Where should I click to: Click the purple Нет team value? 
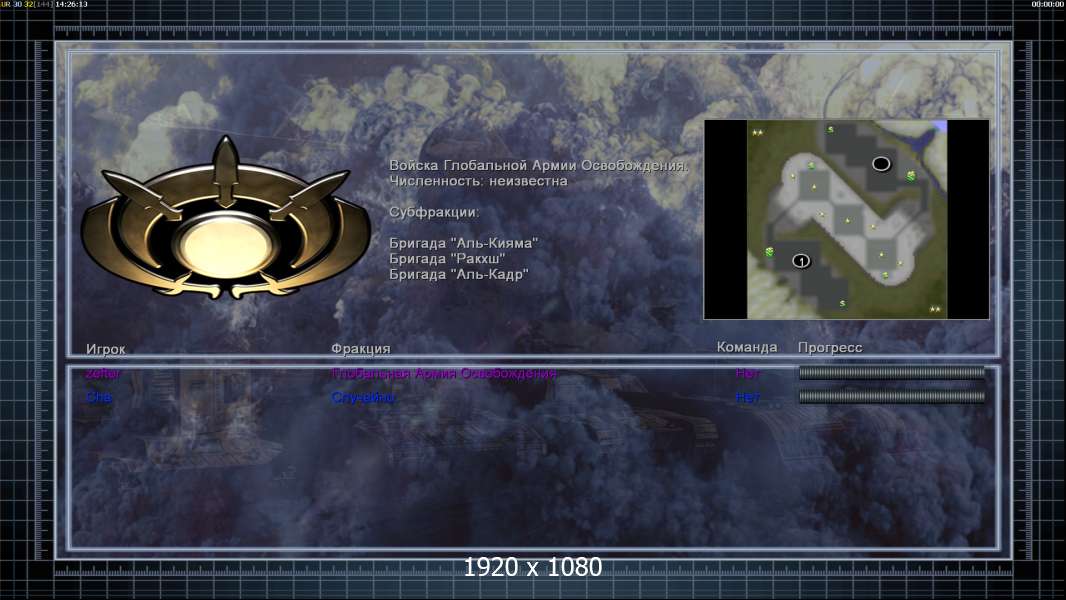pos(748,373)
